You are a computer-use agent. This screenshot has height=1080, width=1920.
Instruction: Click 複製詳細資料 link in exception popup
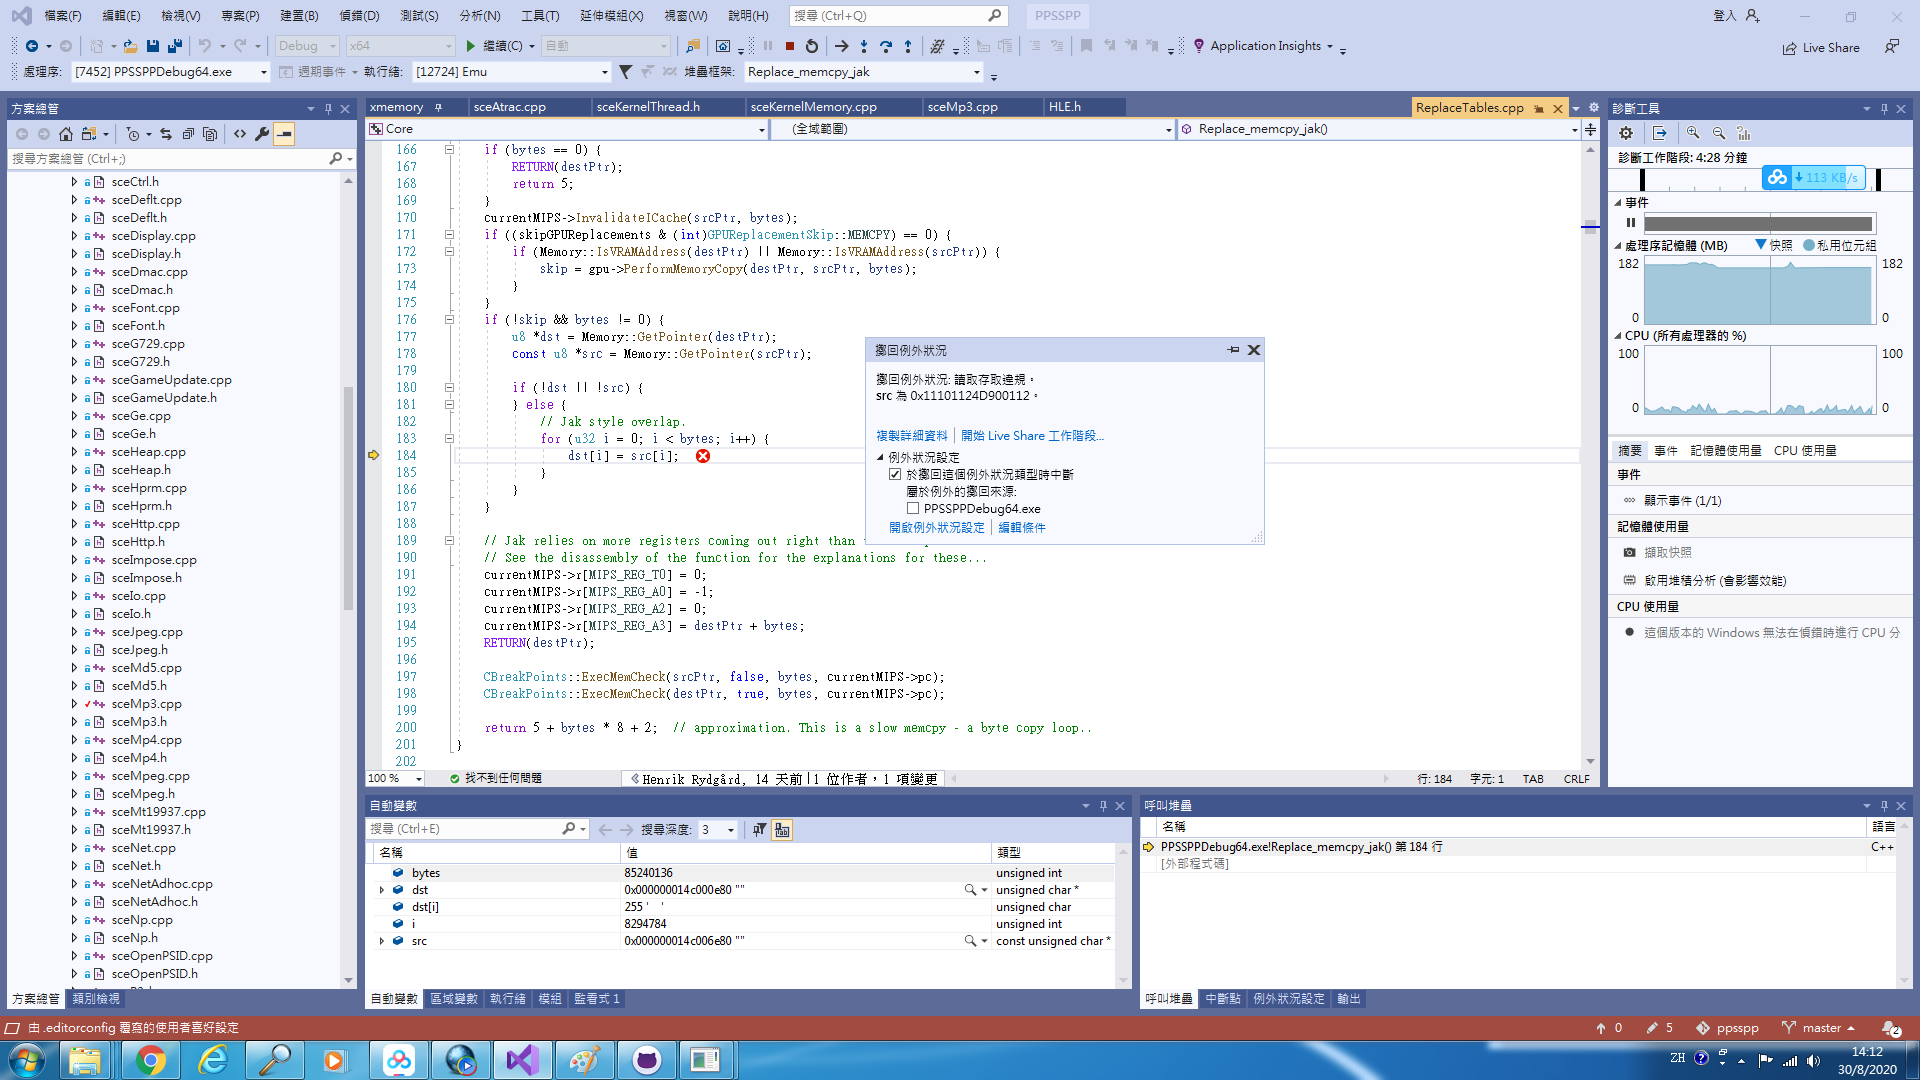[x=911, y=436]
